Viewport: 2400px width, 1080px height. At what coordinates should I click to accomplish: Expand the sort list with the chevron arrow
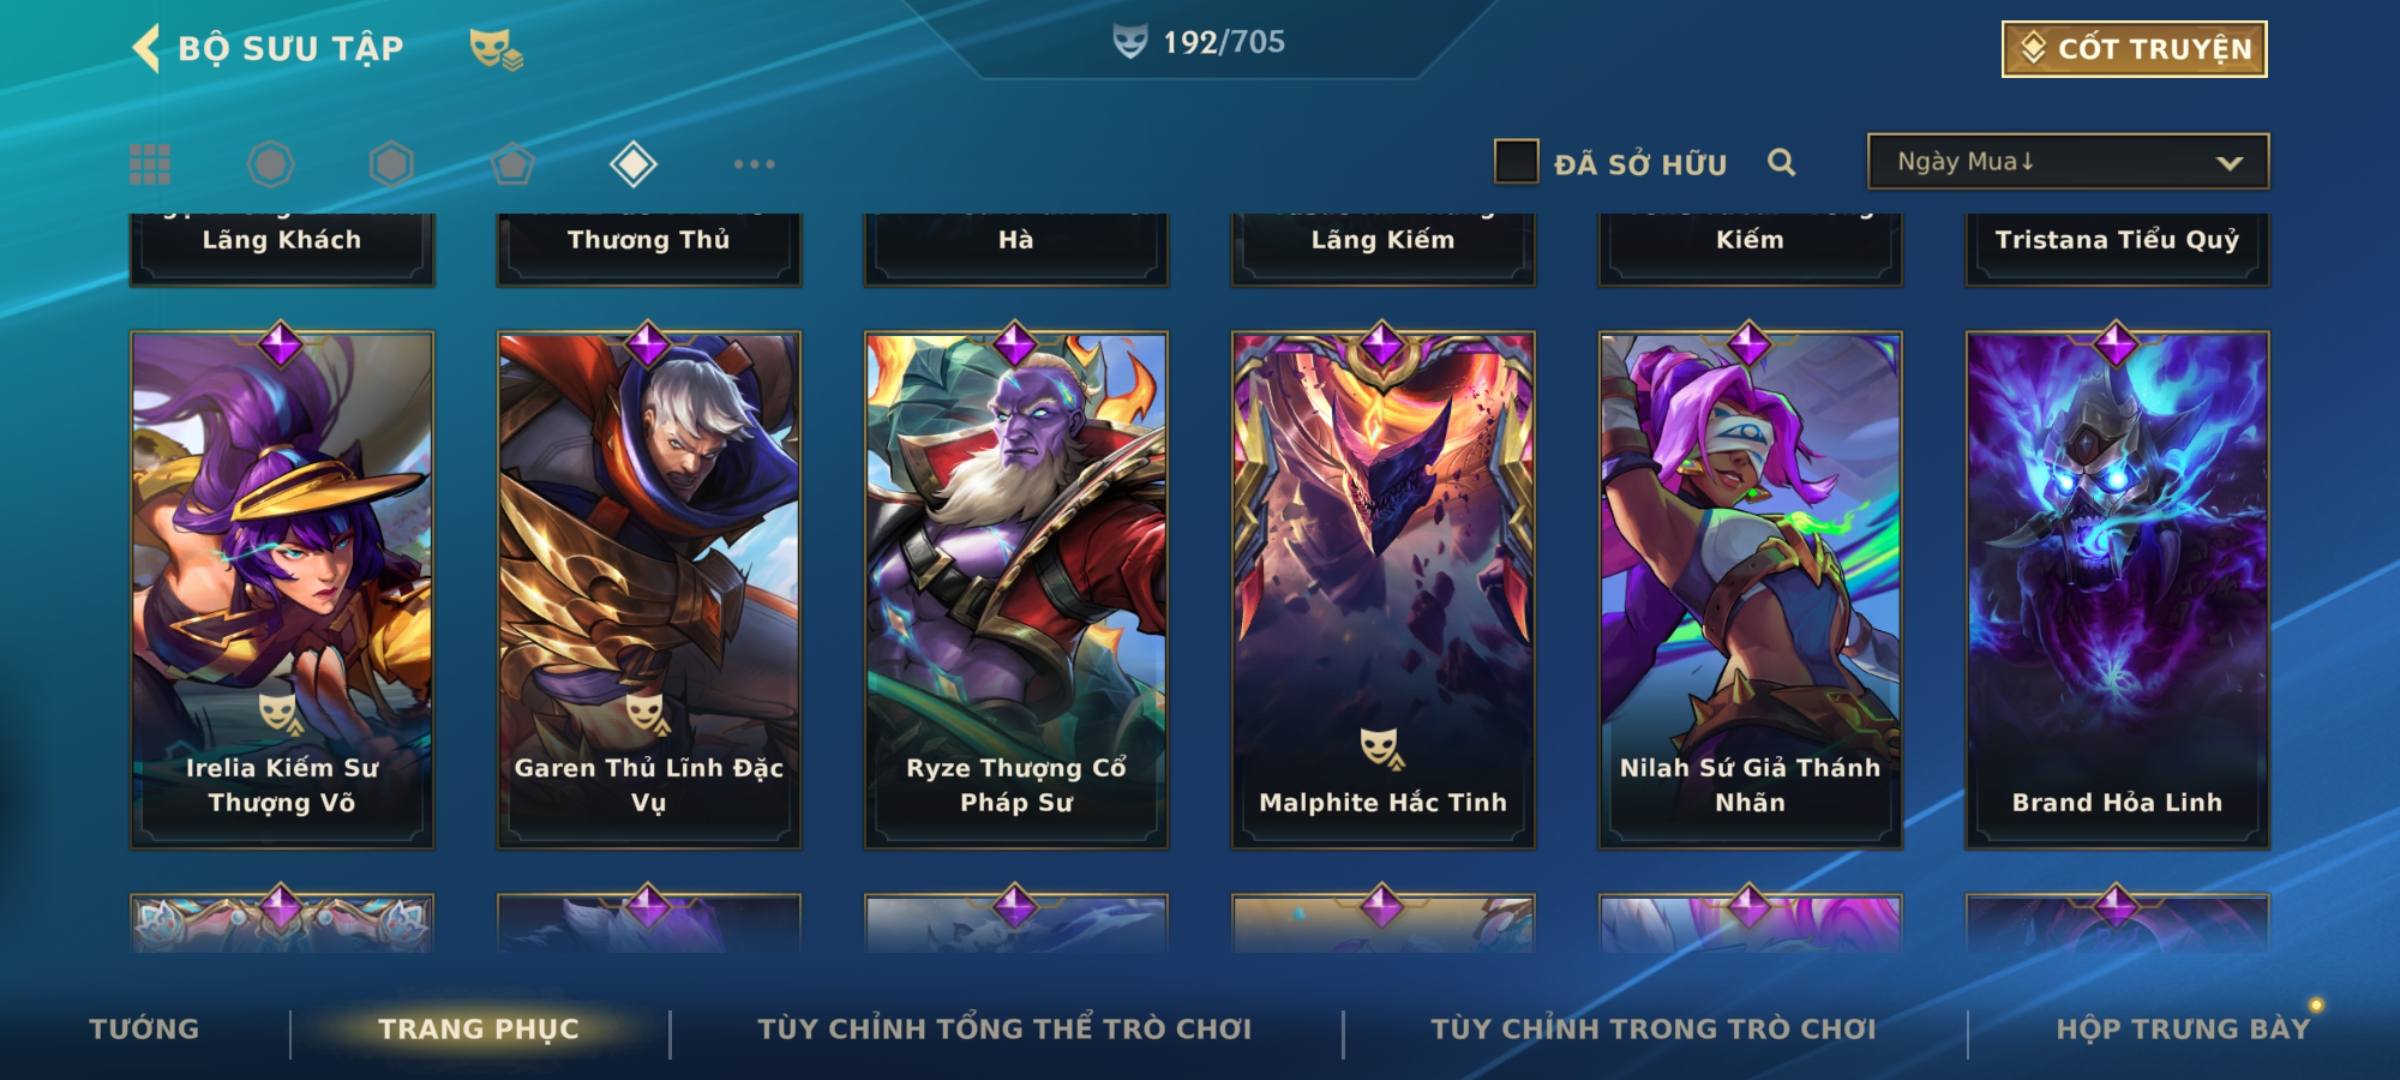tap(2229, 163)
